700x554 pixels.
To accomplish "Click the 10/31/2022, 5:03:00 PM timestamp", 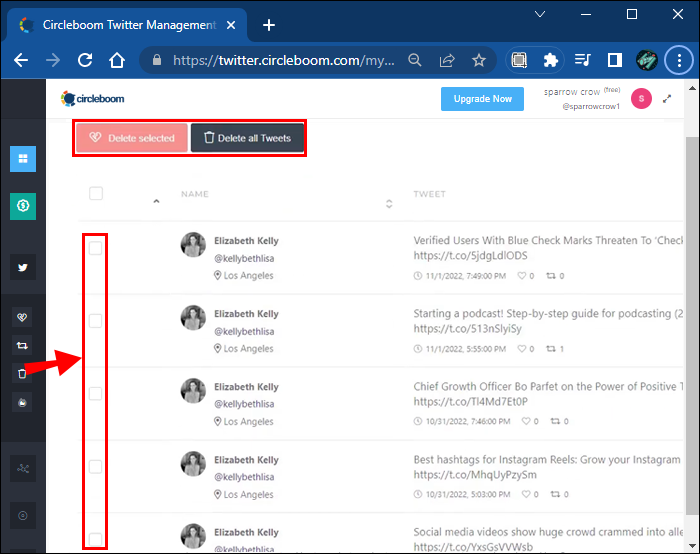I will [468, 494].
